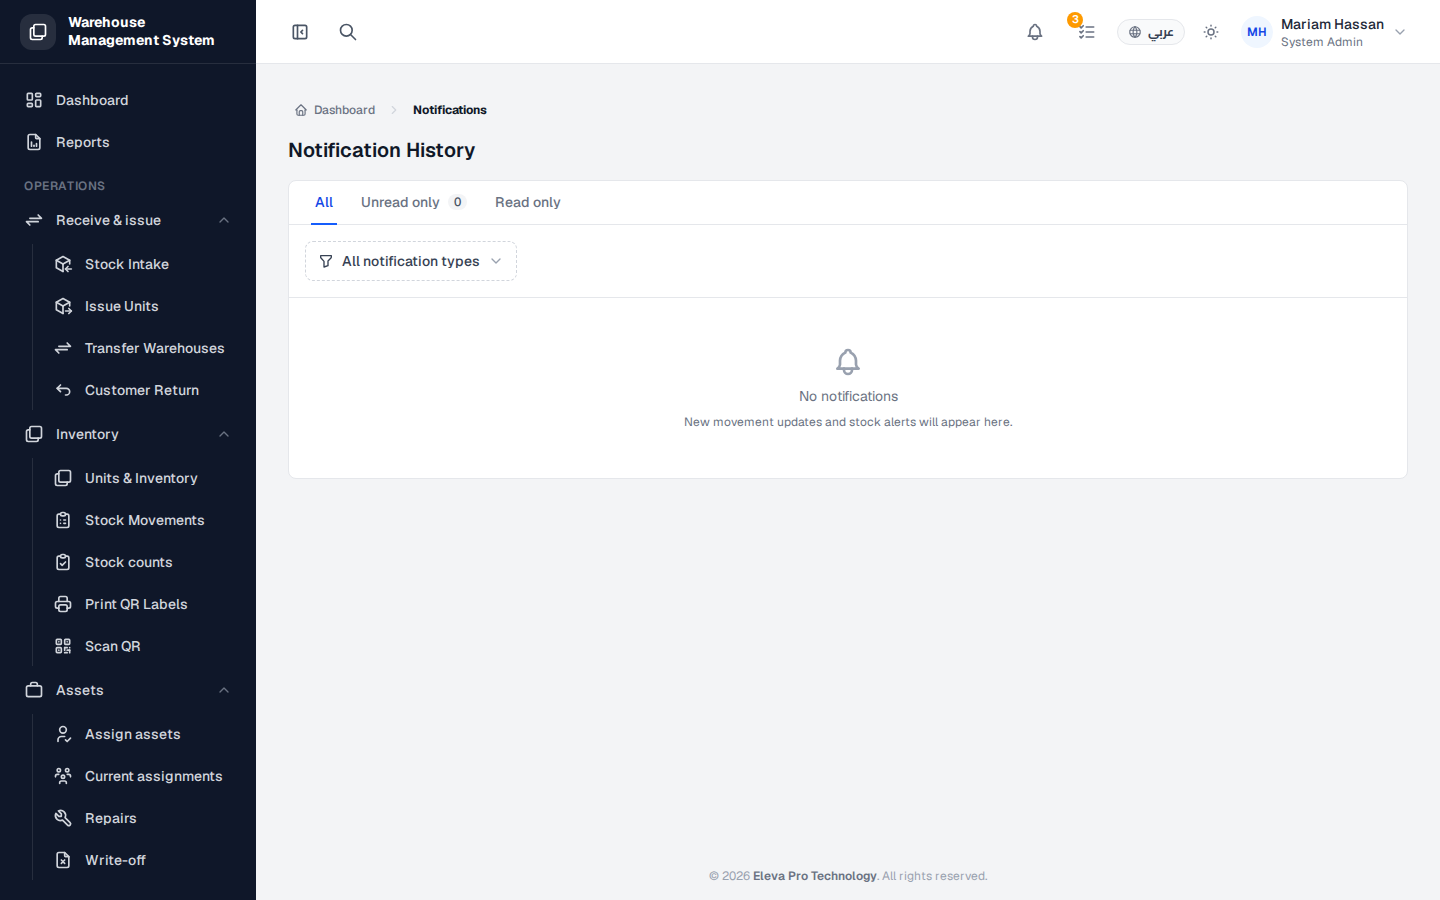Click the Scan QR code icon
The width and height of the screenshot is (1440, 900).
(63, 646)
